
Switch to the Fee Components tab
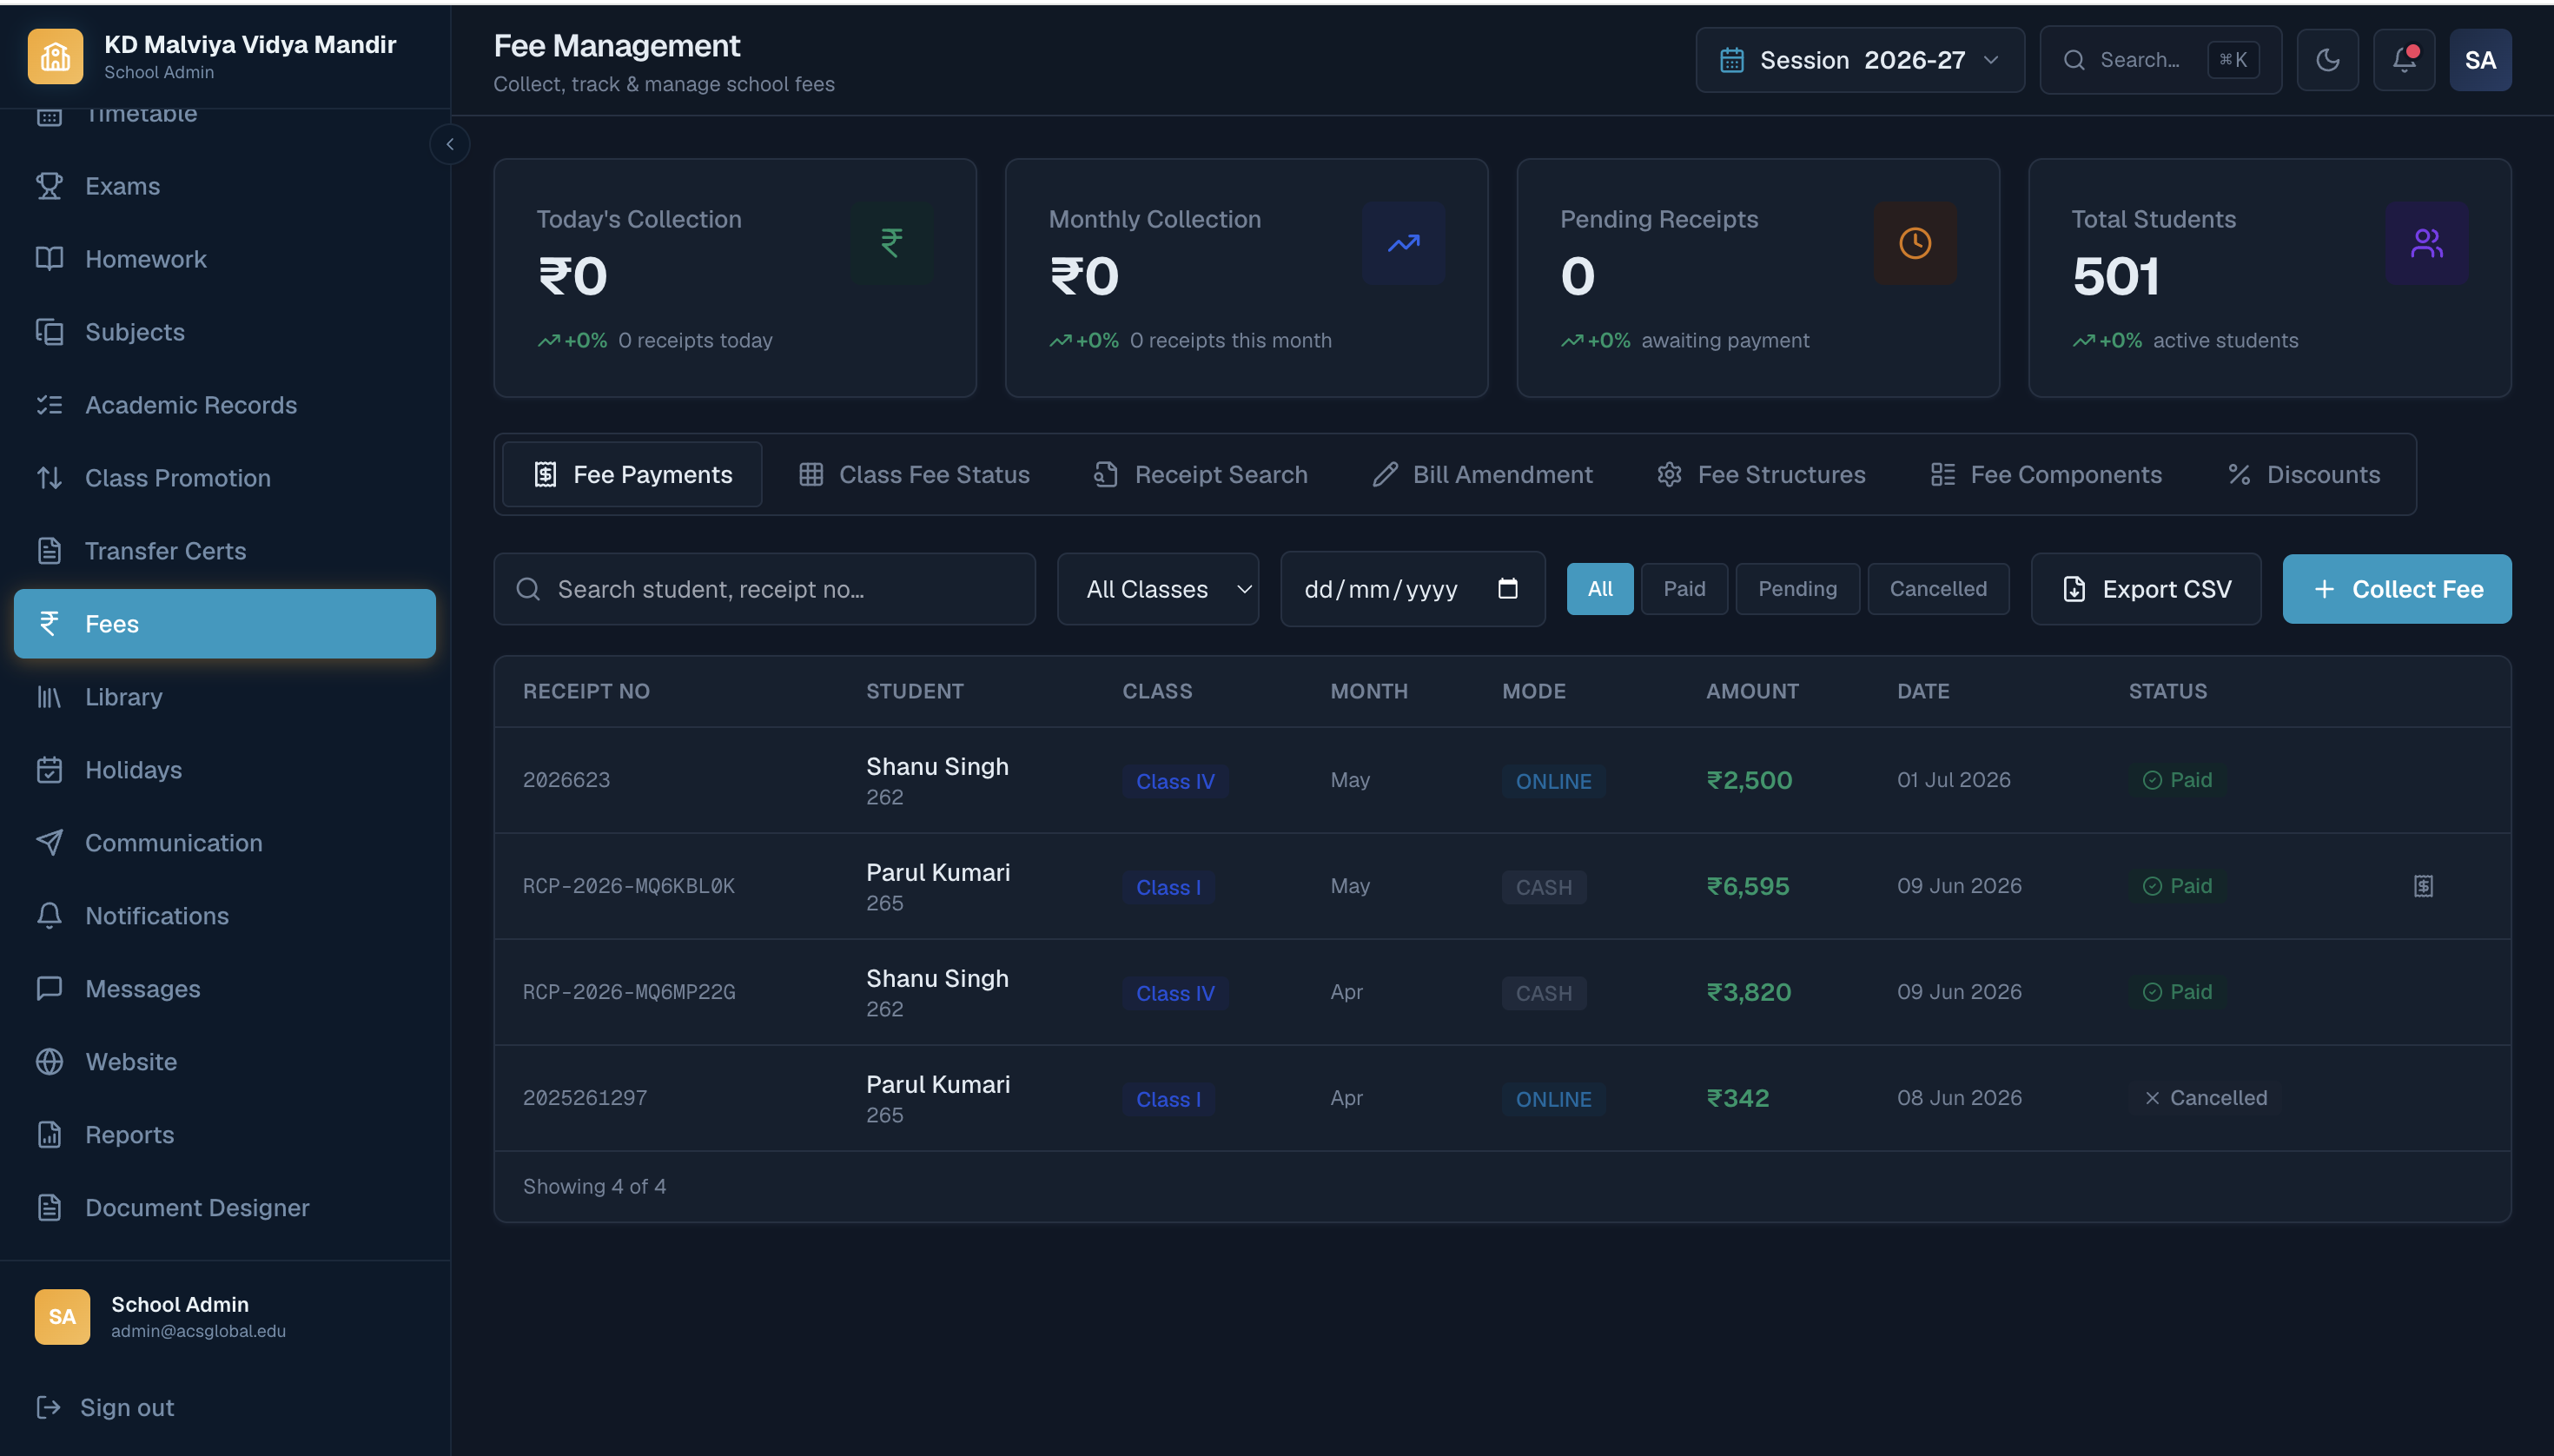pos(2046,475)
